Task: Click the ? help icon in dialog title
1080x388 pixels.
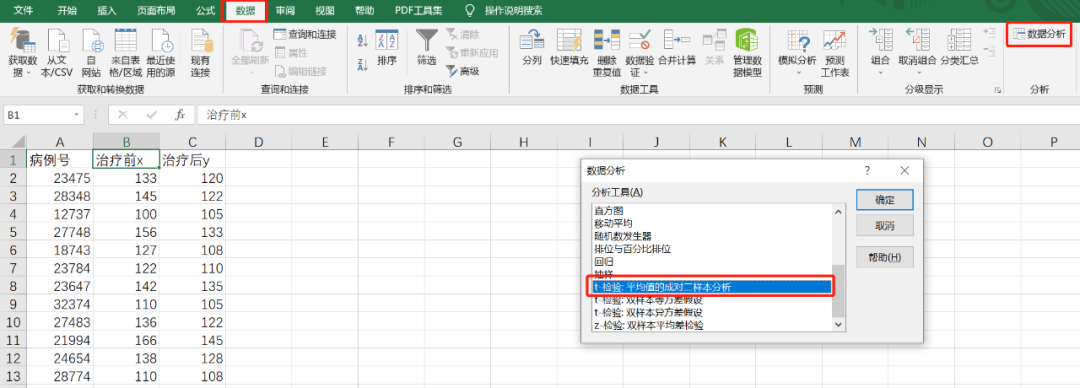Action: [x=867, y=170]
